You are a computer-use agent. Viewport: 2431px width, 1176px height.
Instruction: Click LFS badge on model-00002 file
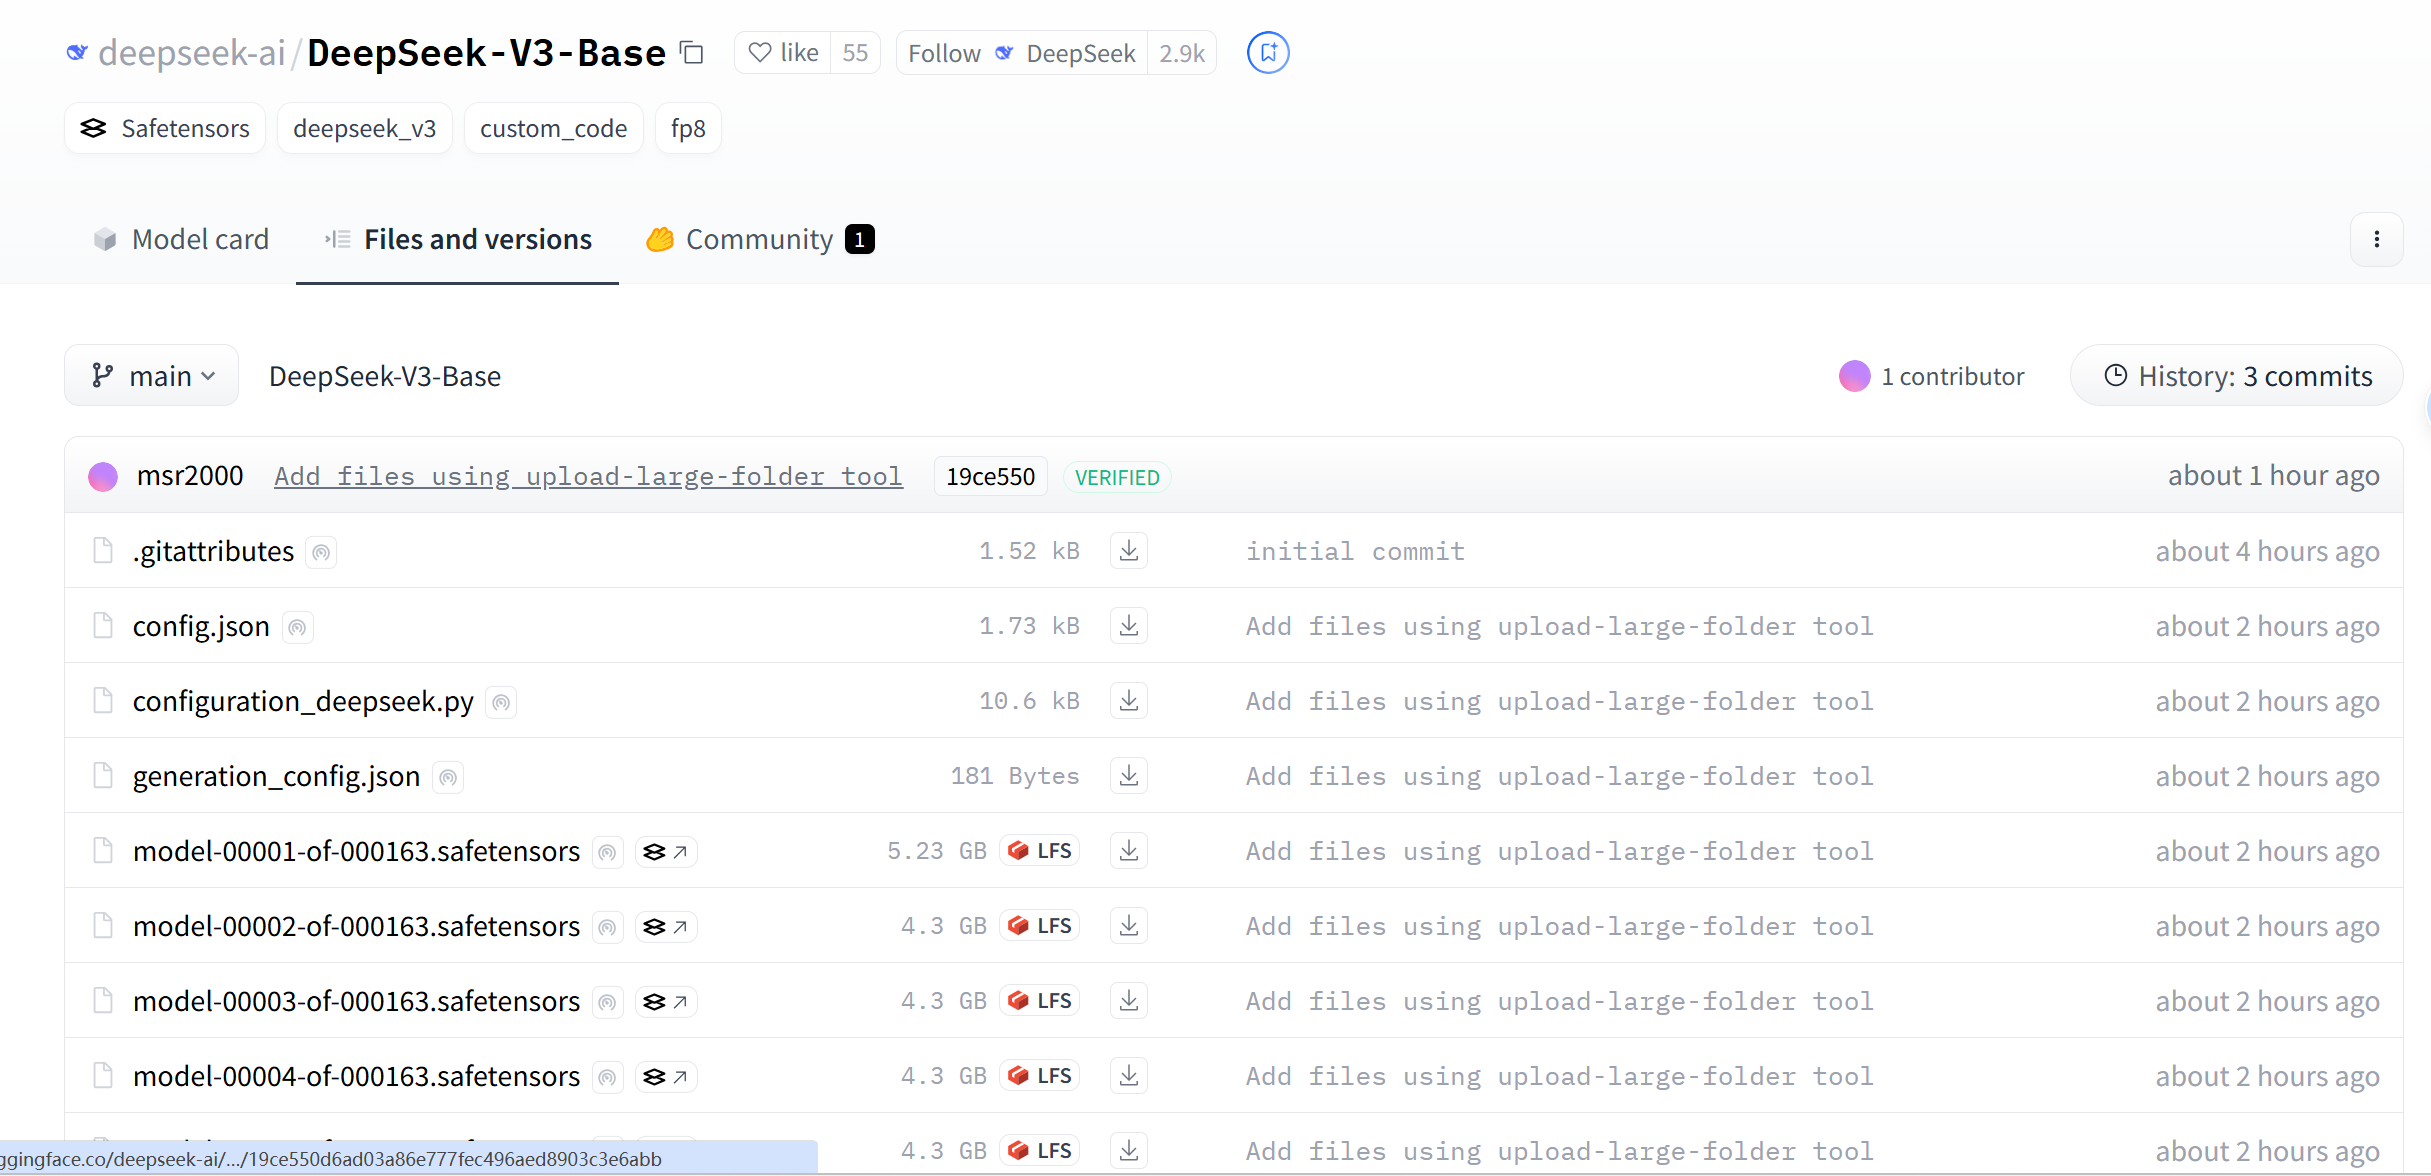click(1040, 926)
